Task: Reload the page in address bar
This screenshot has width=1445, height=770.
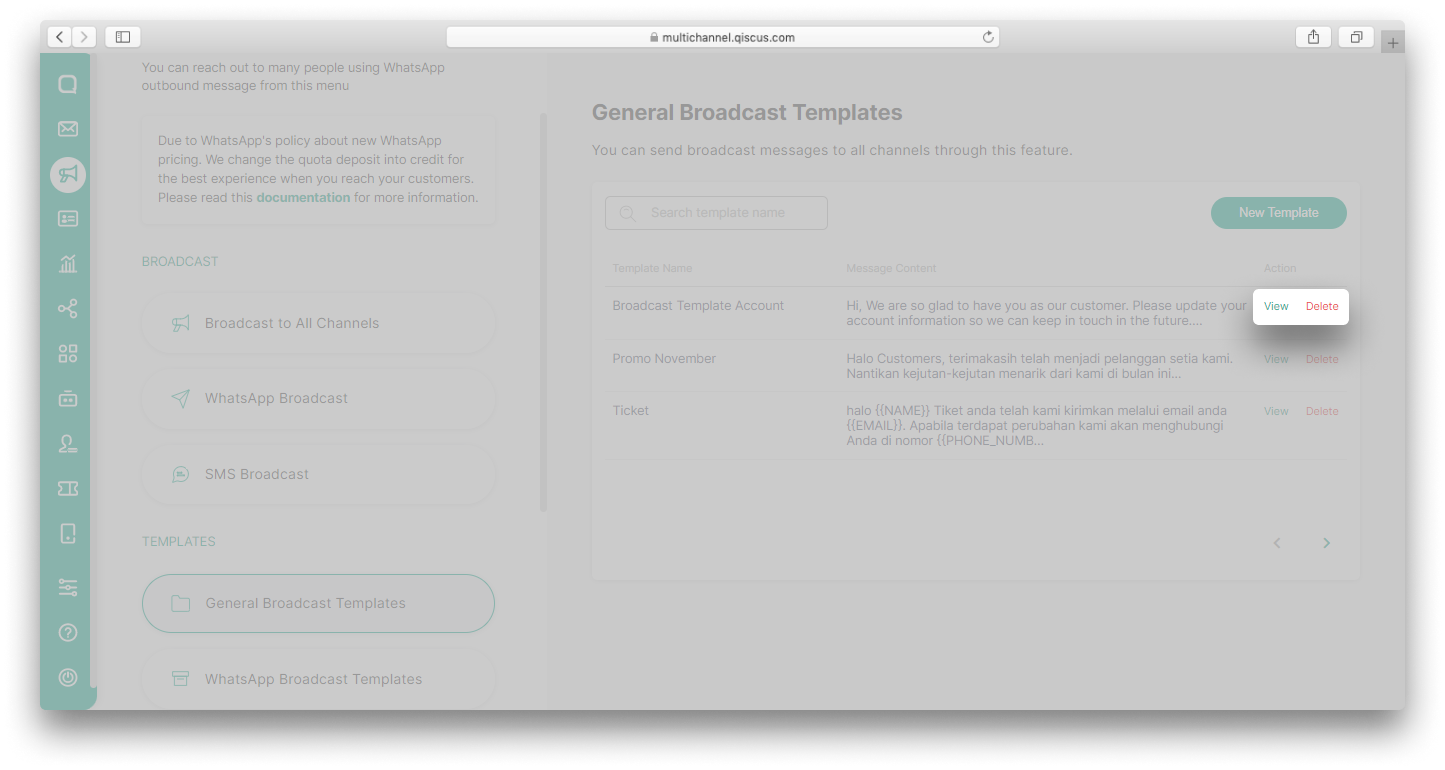Action: click(x=988, y=37)
